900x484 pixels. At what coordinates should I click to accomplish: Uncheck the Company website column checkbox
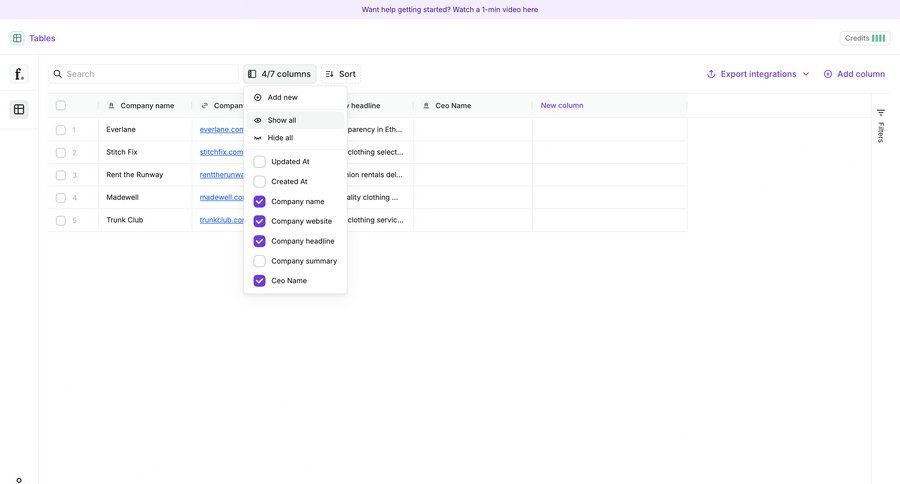click(x=259, y=221)
